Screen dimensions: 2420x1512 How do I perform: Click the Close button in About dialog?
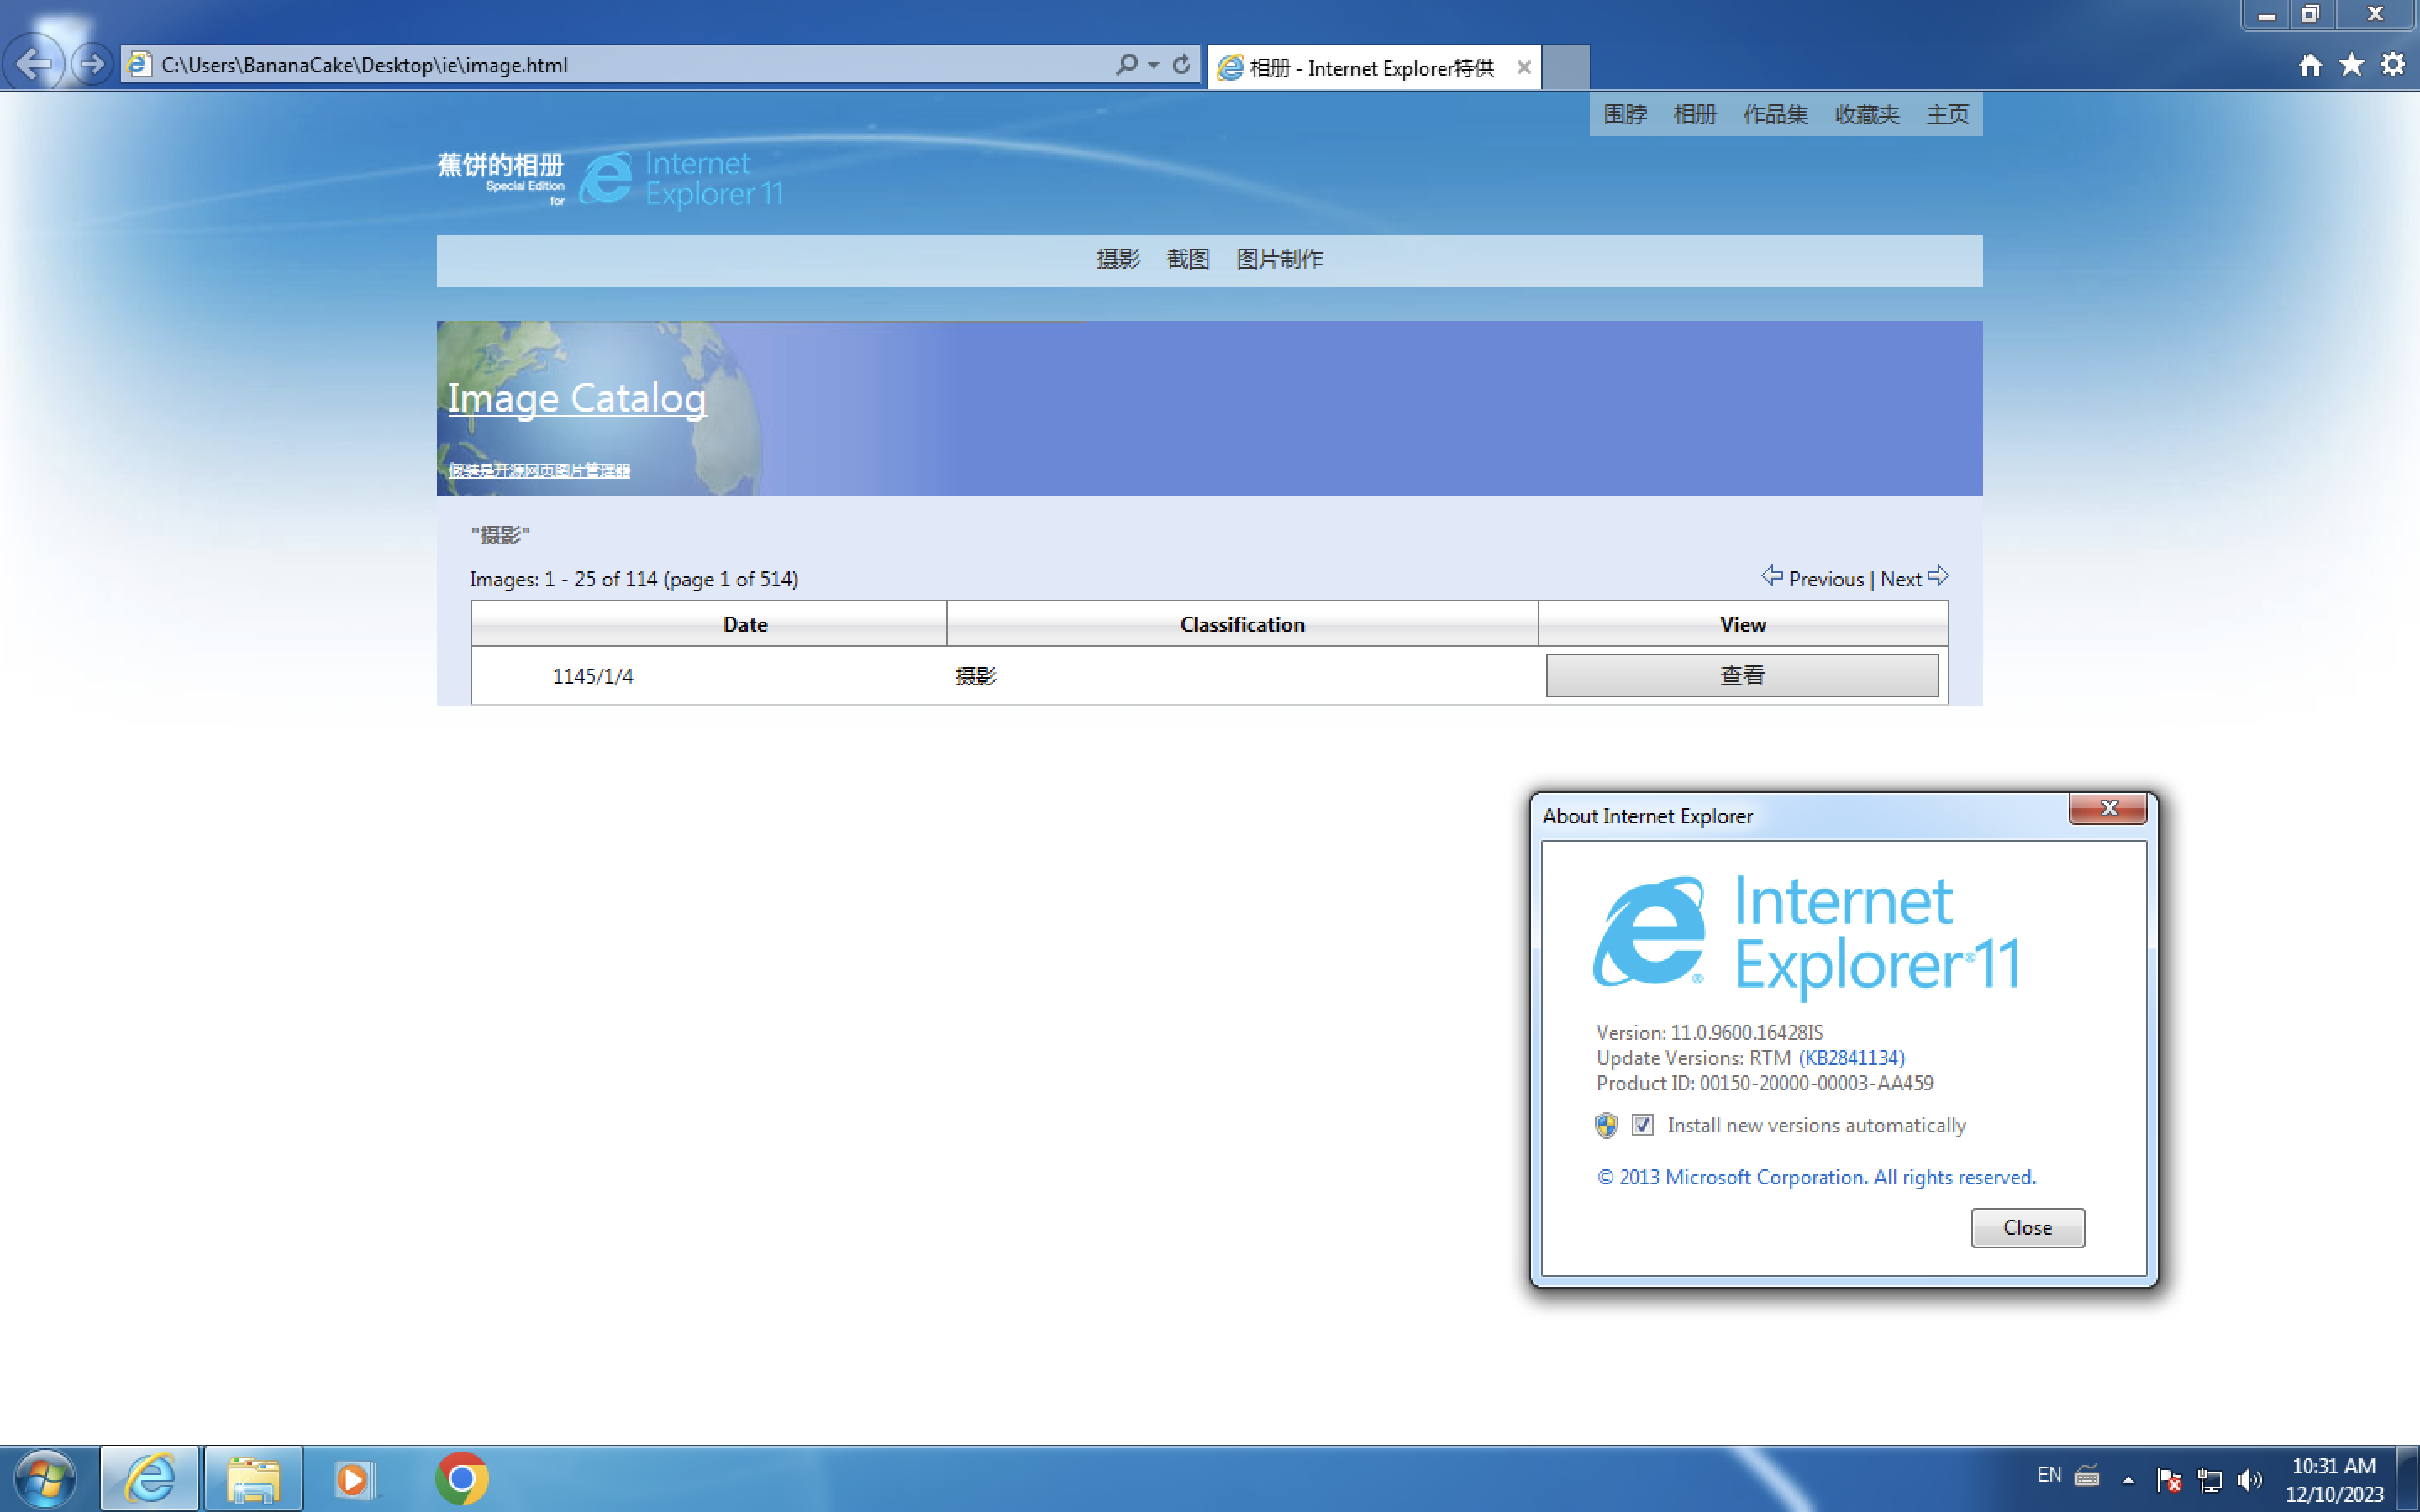[2027, 1227]
